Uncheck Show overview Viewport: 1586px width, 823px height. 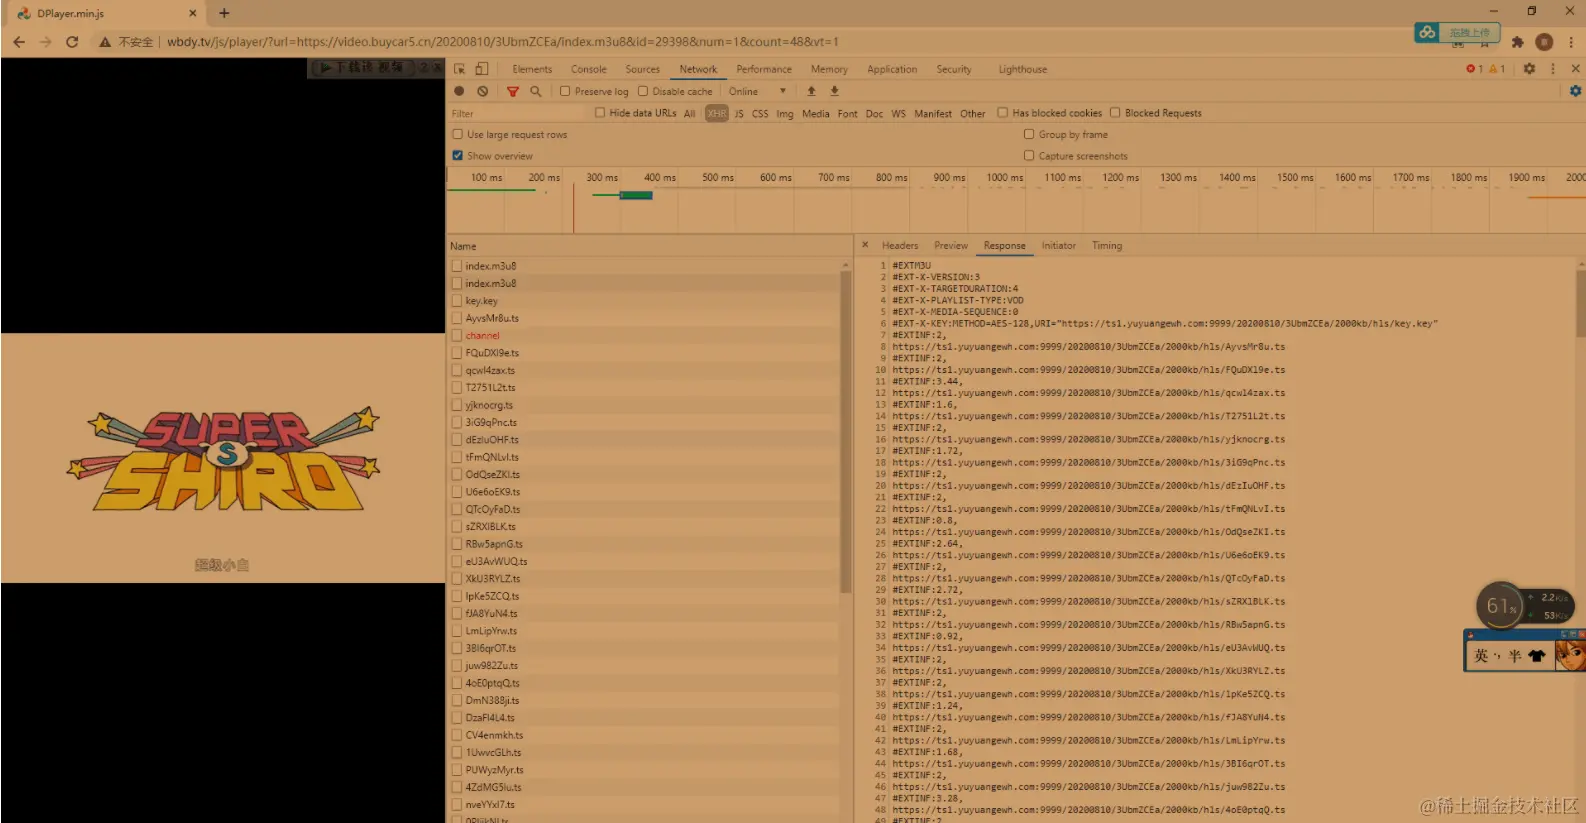click(458, 156)
